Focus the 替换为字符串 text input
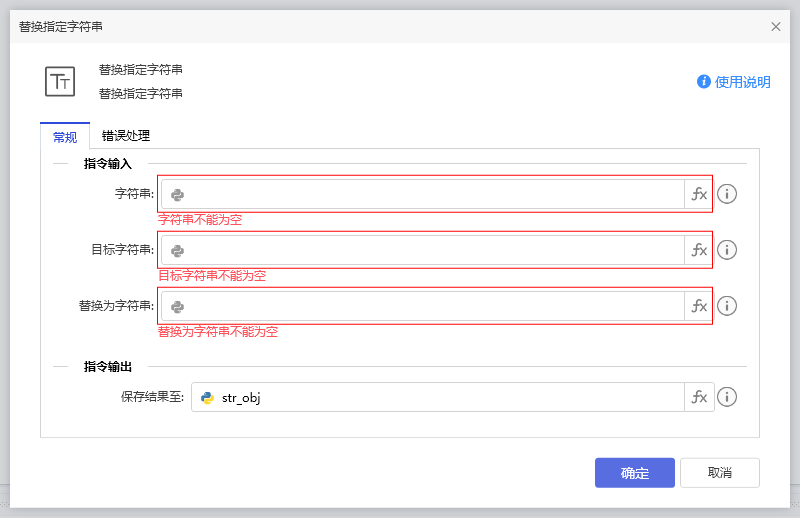The image size is (800, 518). [x=430, y=306]
